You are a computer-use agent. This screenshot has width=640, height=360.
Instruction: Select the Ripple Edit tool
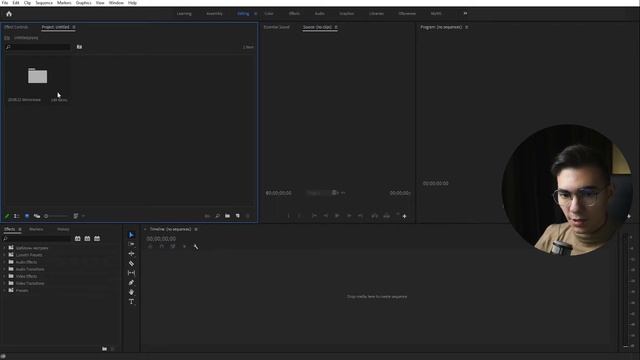[131, 253]
